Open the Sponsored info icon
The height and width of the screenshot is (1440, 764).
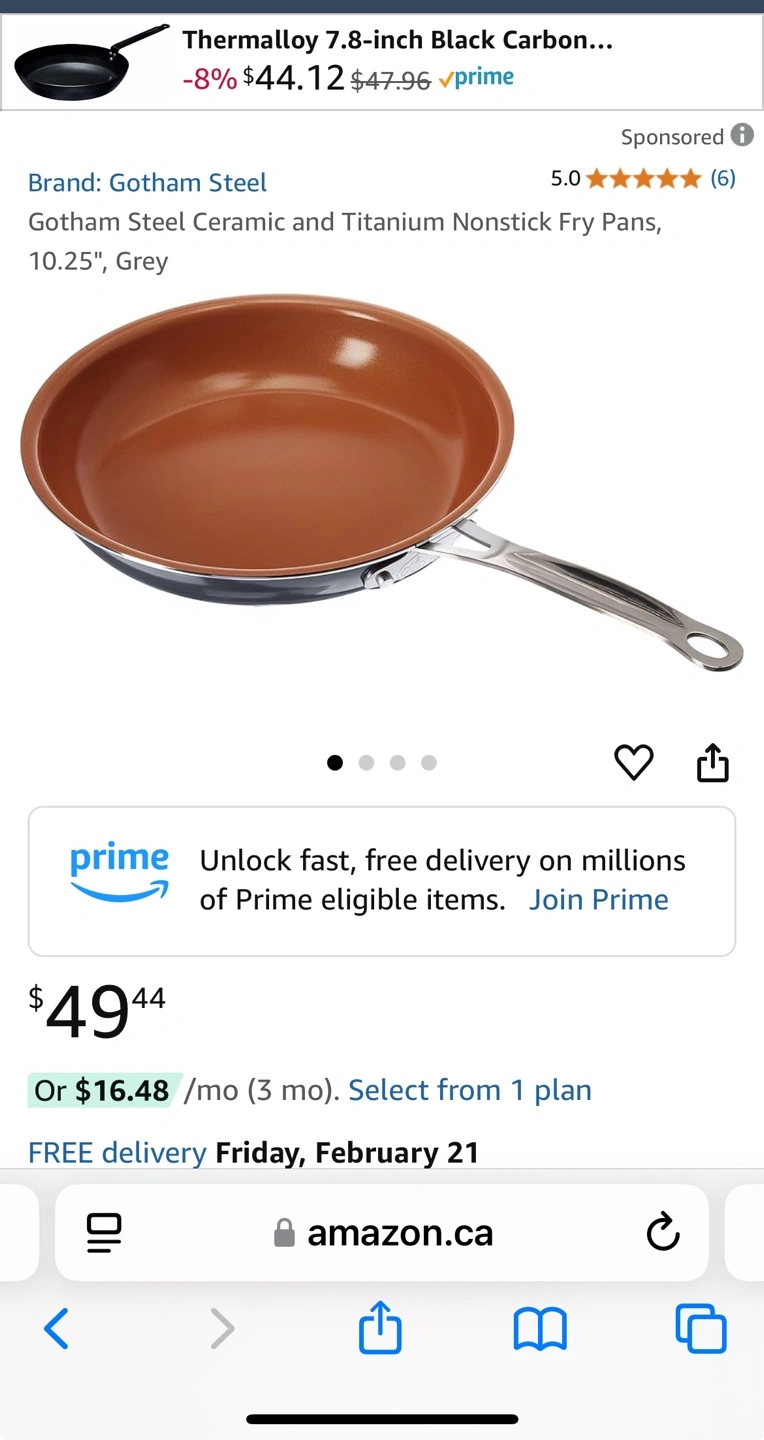[742, 135]
